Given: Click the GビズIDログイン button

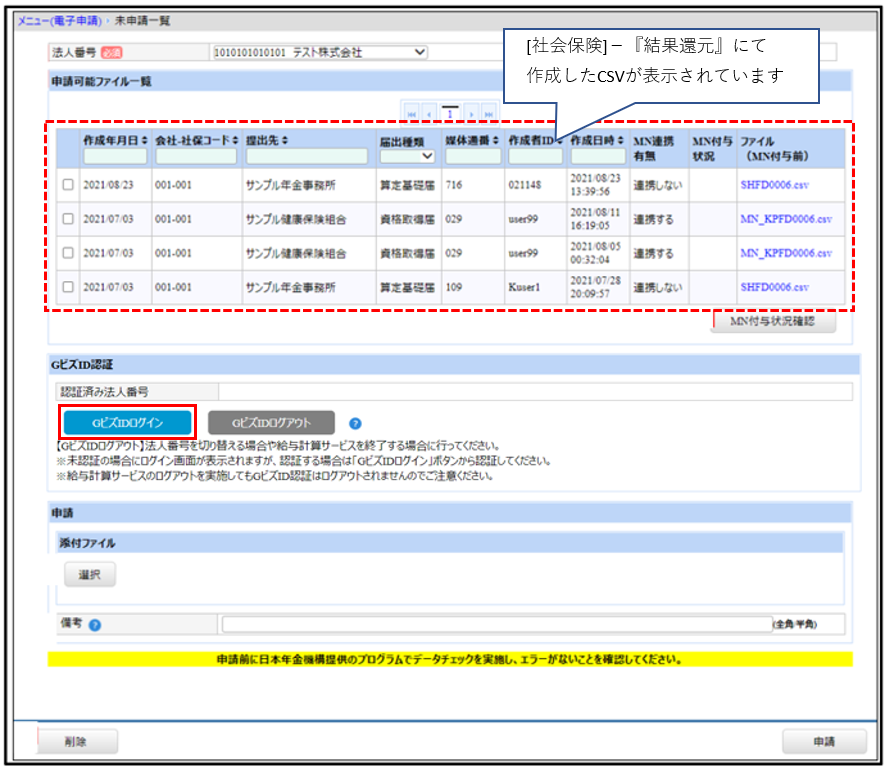Looking at the screenshot, I should coord(127,423).
